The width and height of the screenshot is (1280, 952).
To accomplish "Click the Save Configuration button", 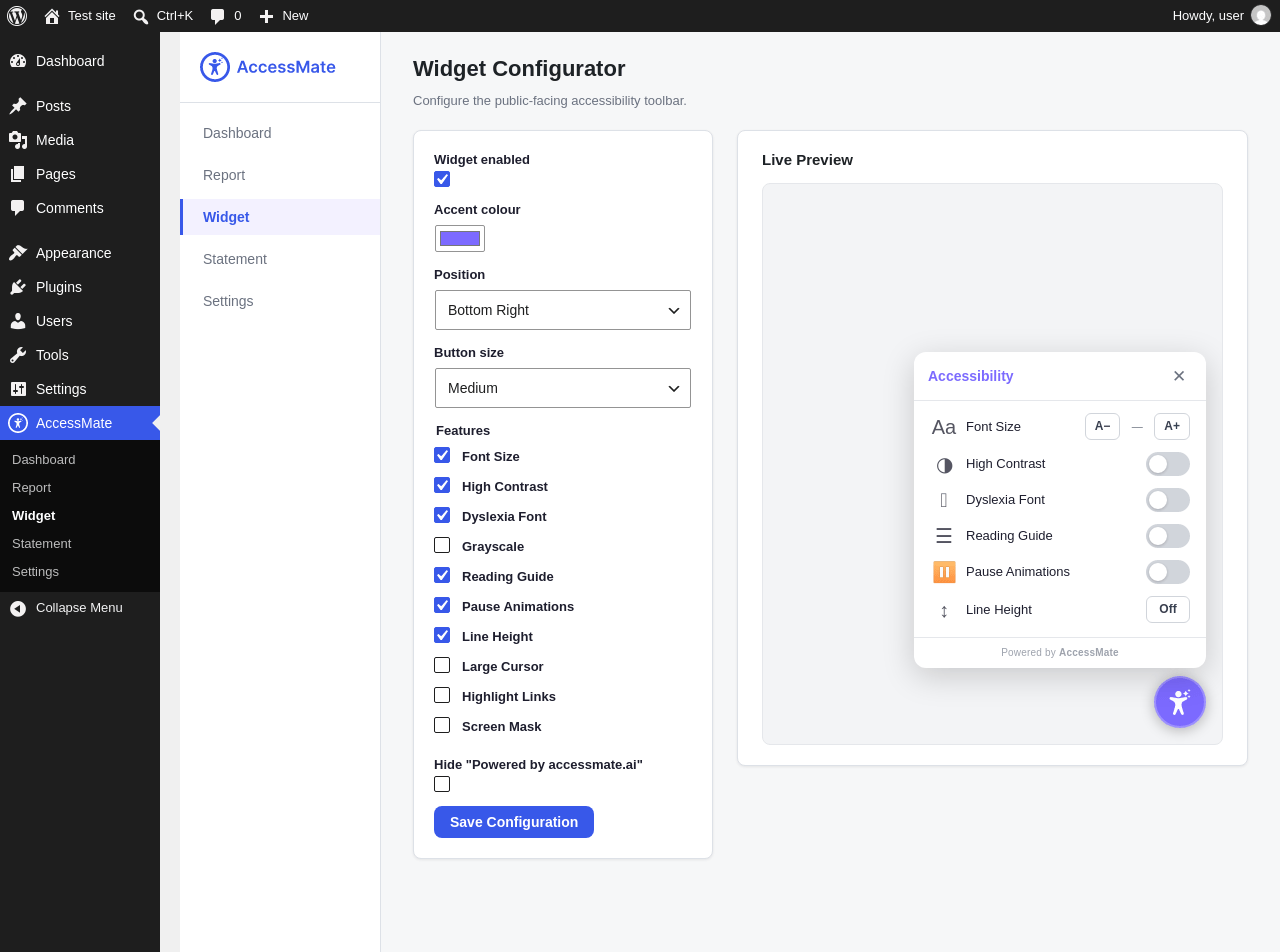I will pyautogui.click(x=514, y=822).
